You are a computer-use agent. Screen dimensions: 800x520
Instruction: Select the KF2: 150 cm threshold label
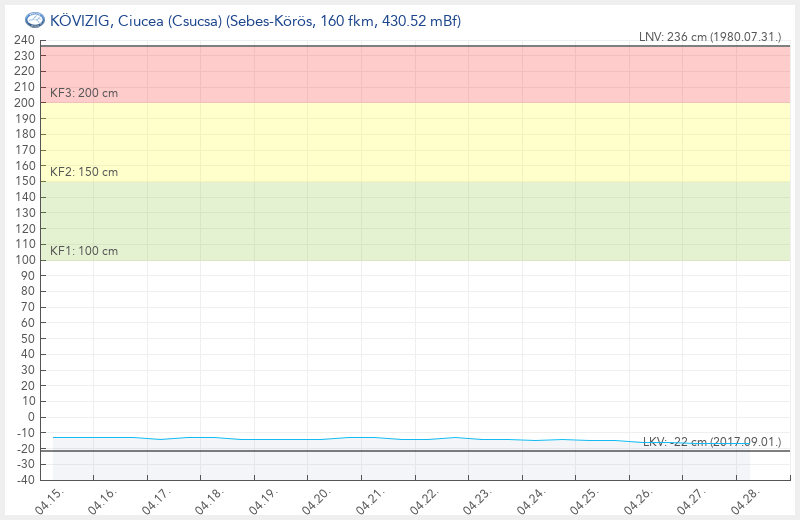pos(84,172)
